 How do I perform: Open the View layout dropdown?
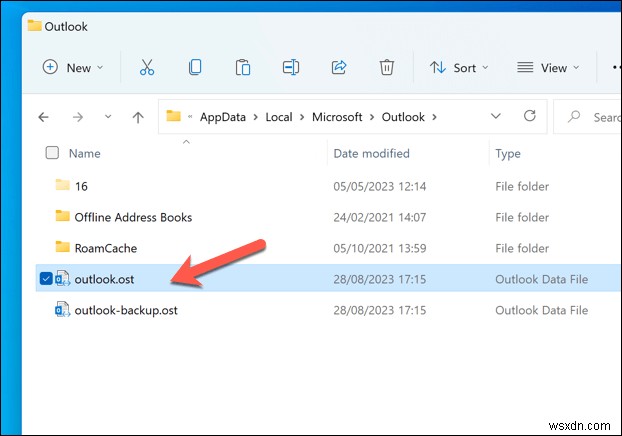(548, 68)
